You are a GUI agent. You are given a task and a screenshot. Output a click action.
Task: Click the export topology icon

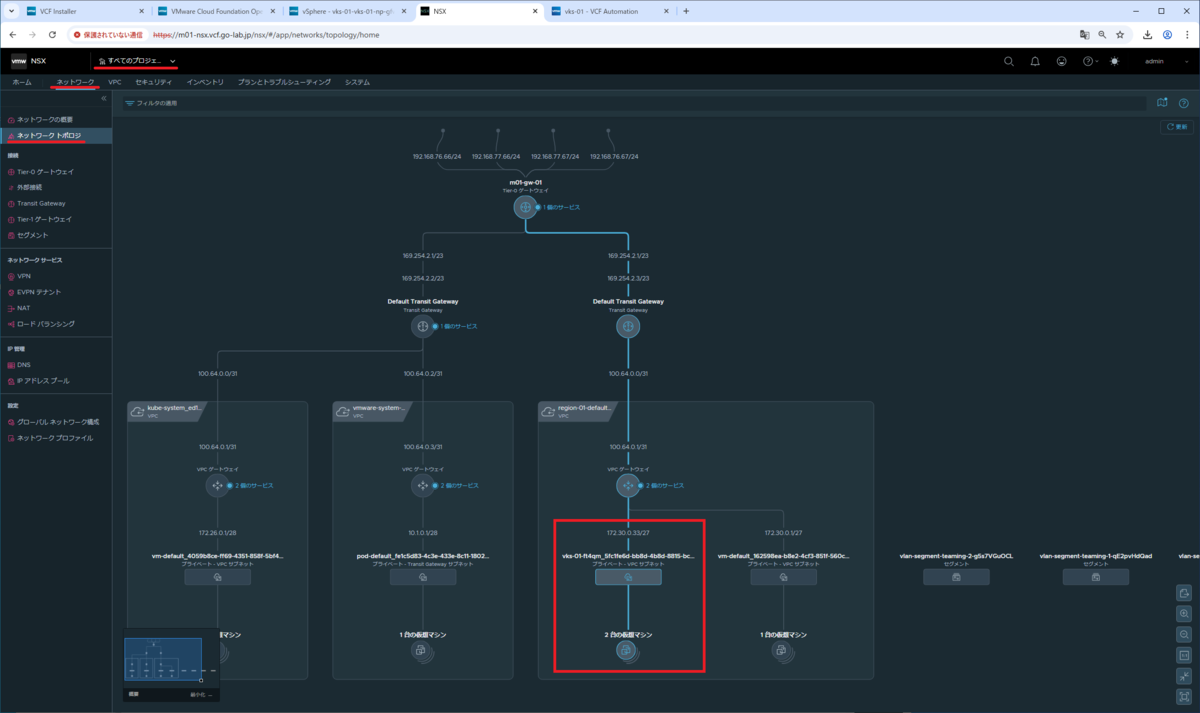(1184, 593)
